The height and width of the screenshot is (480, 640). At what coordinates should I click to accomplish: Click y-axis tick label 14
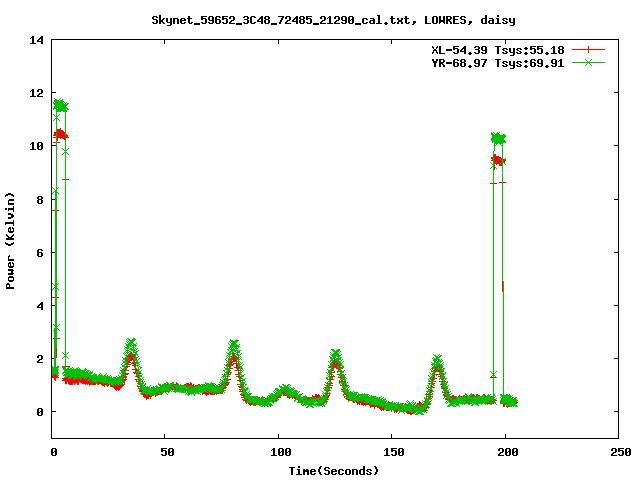pyautogui.click(x=36, y=40)
